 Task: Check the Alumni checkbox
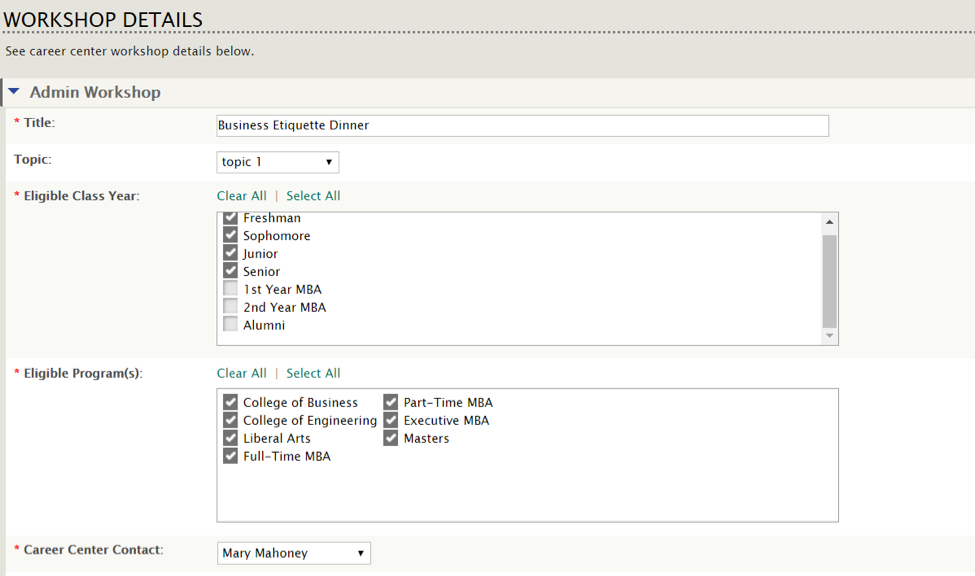[230, 325]
